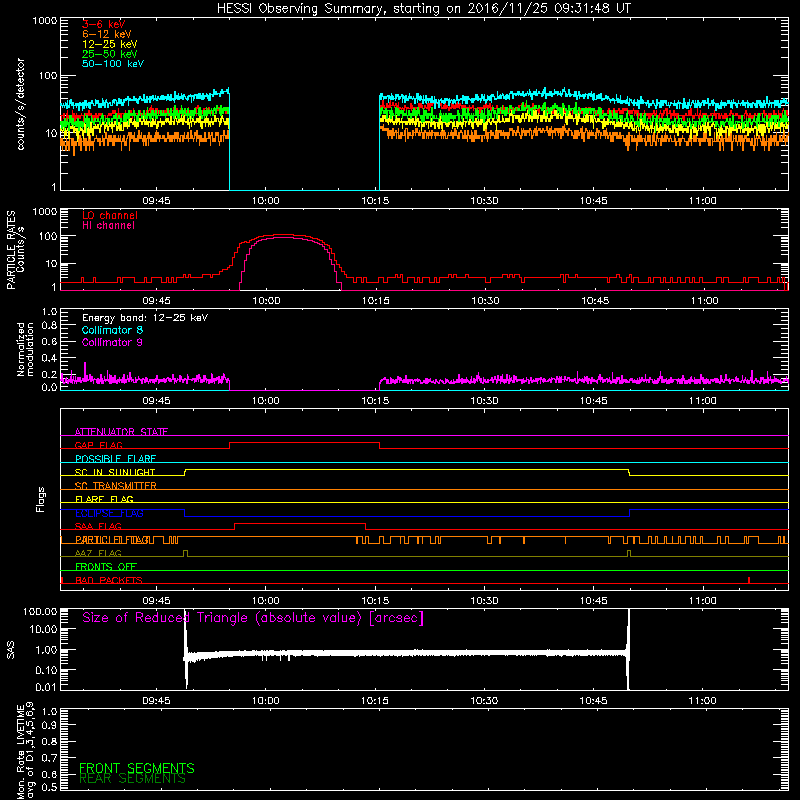This screenshot has width=800, height=800.
Task: Select the LO channel legend label
Action: (110, 215)
